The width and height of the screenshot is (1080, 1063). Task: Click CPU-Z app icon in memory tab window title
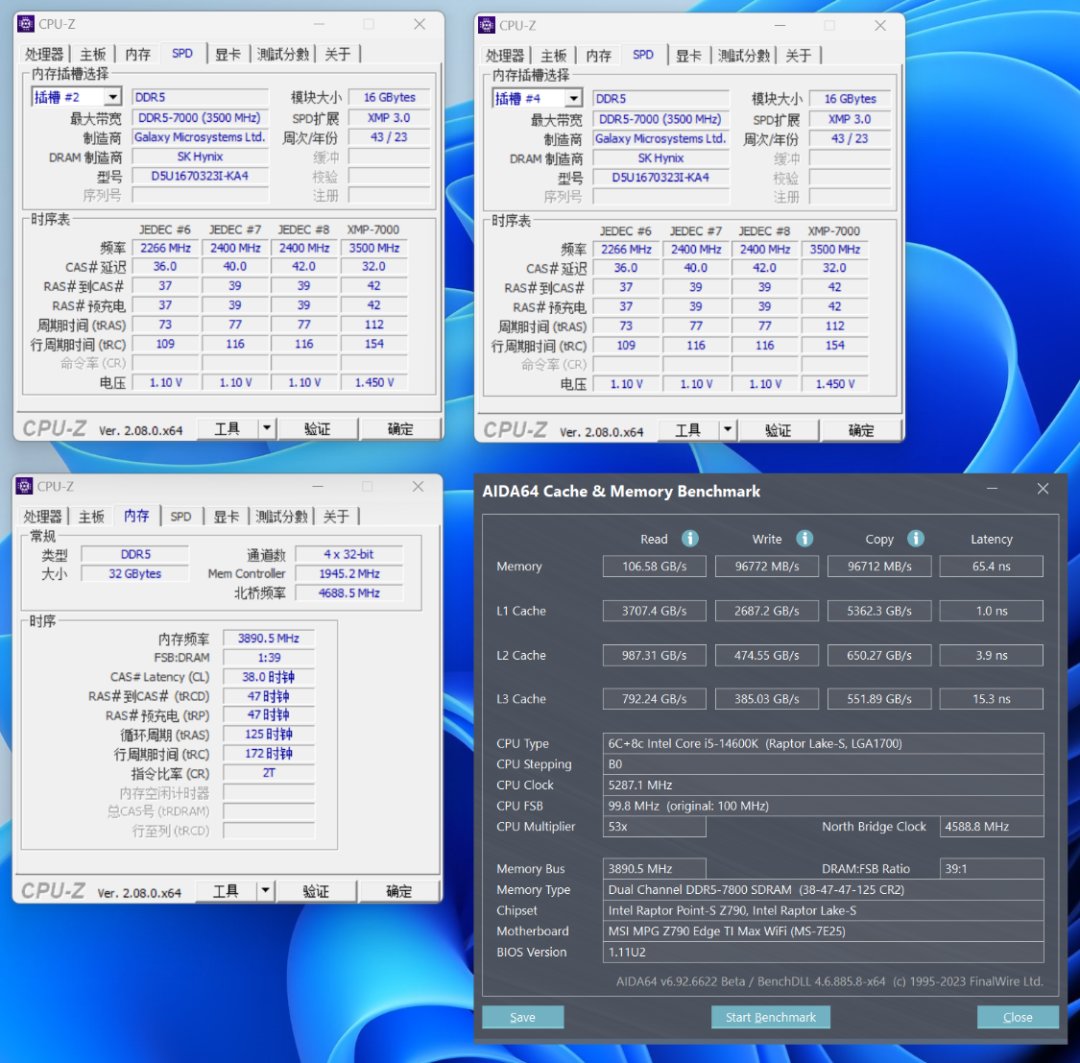tap(24, 486)
